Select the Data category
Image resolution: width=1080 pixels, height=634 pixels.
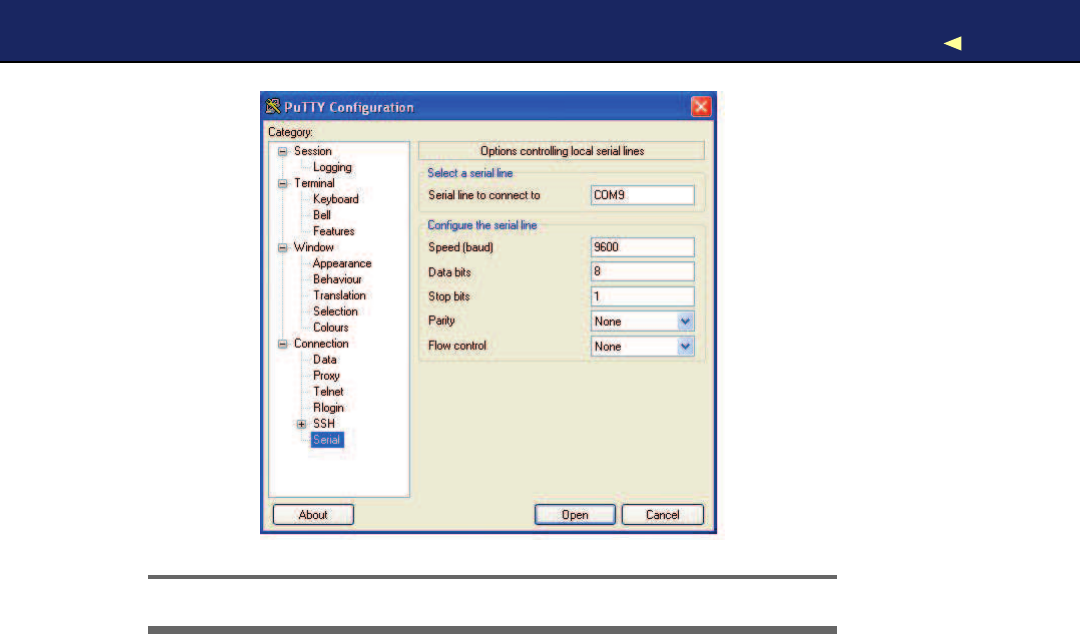324,360
